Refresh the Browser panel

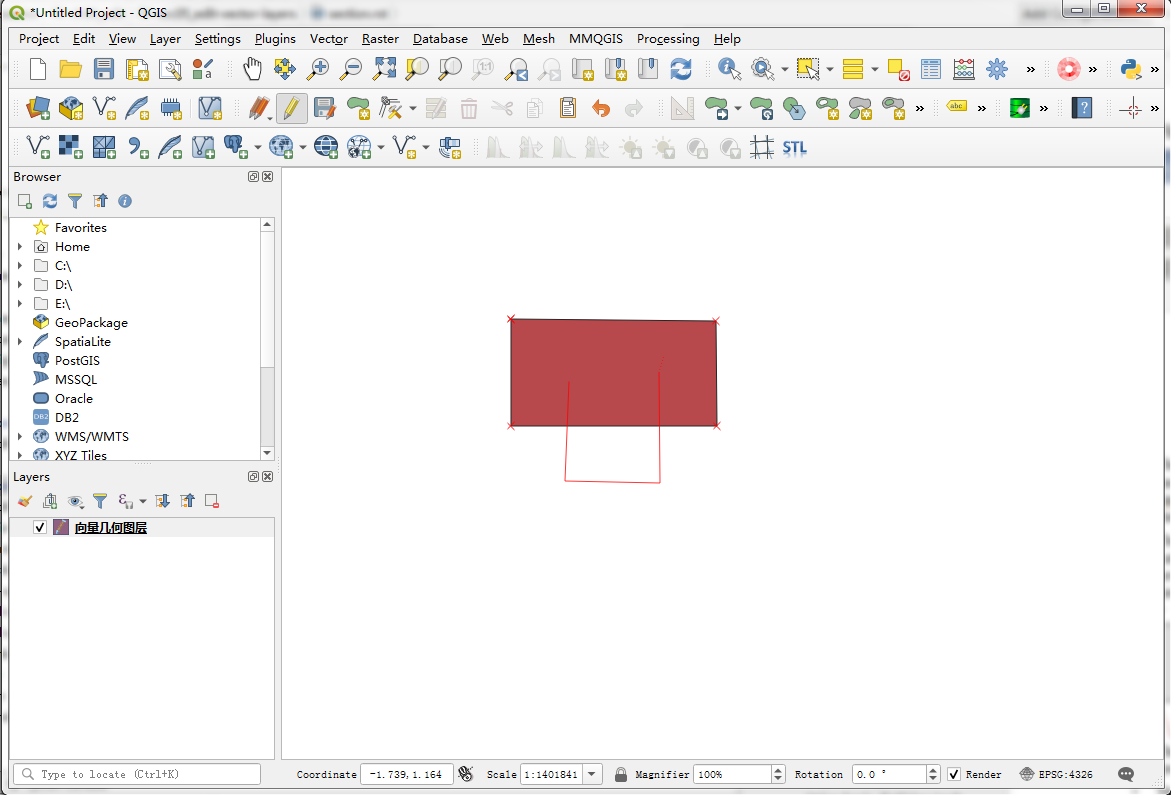pyautogui.click(x=50, y=201)
